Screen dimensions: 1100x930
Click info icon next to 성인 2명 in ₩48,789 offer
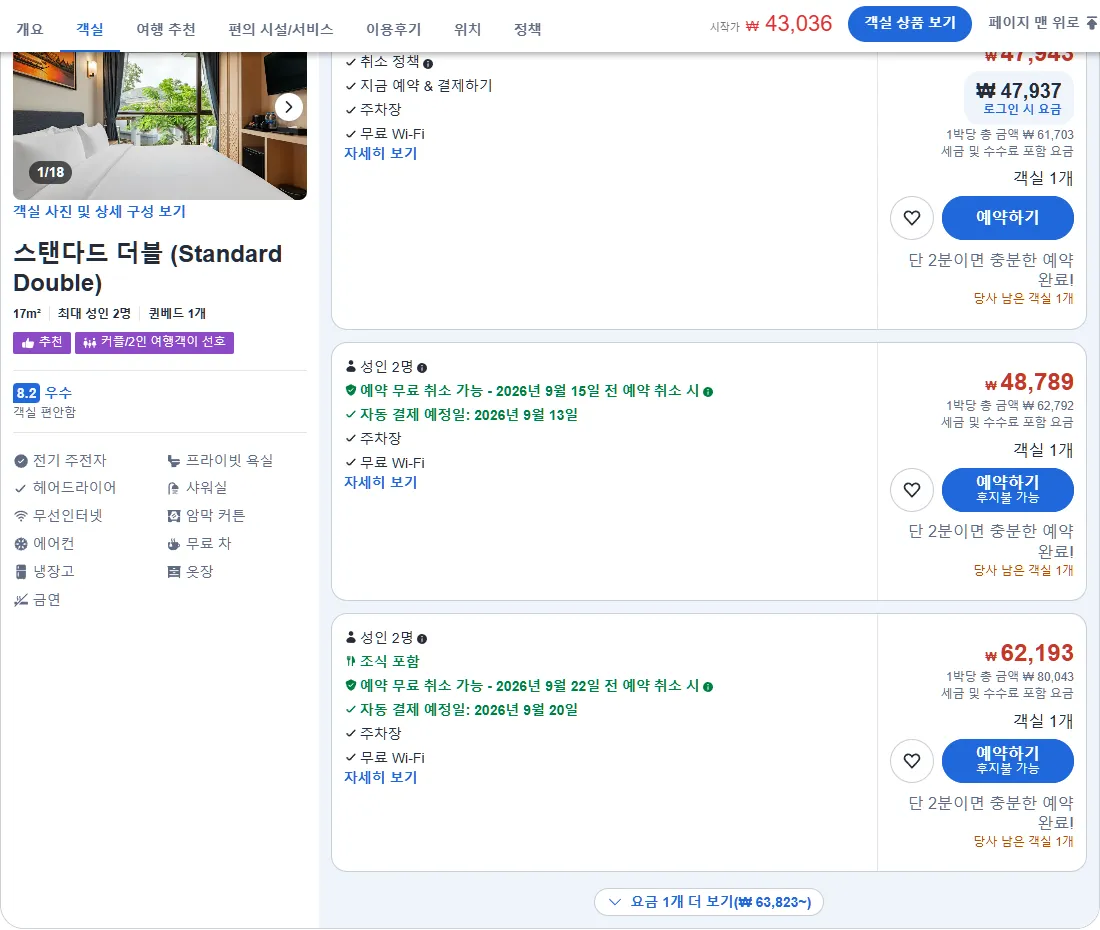422,368
